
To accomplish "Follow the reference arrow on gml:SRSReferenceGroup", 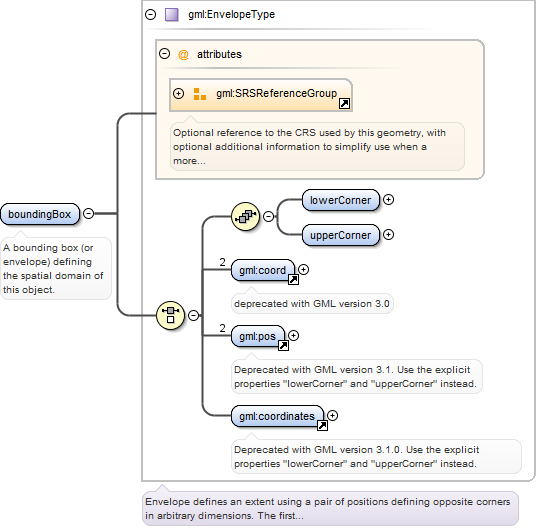I will [344, 103].
